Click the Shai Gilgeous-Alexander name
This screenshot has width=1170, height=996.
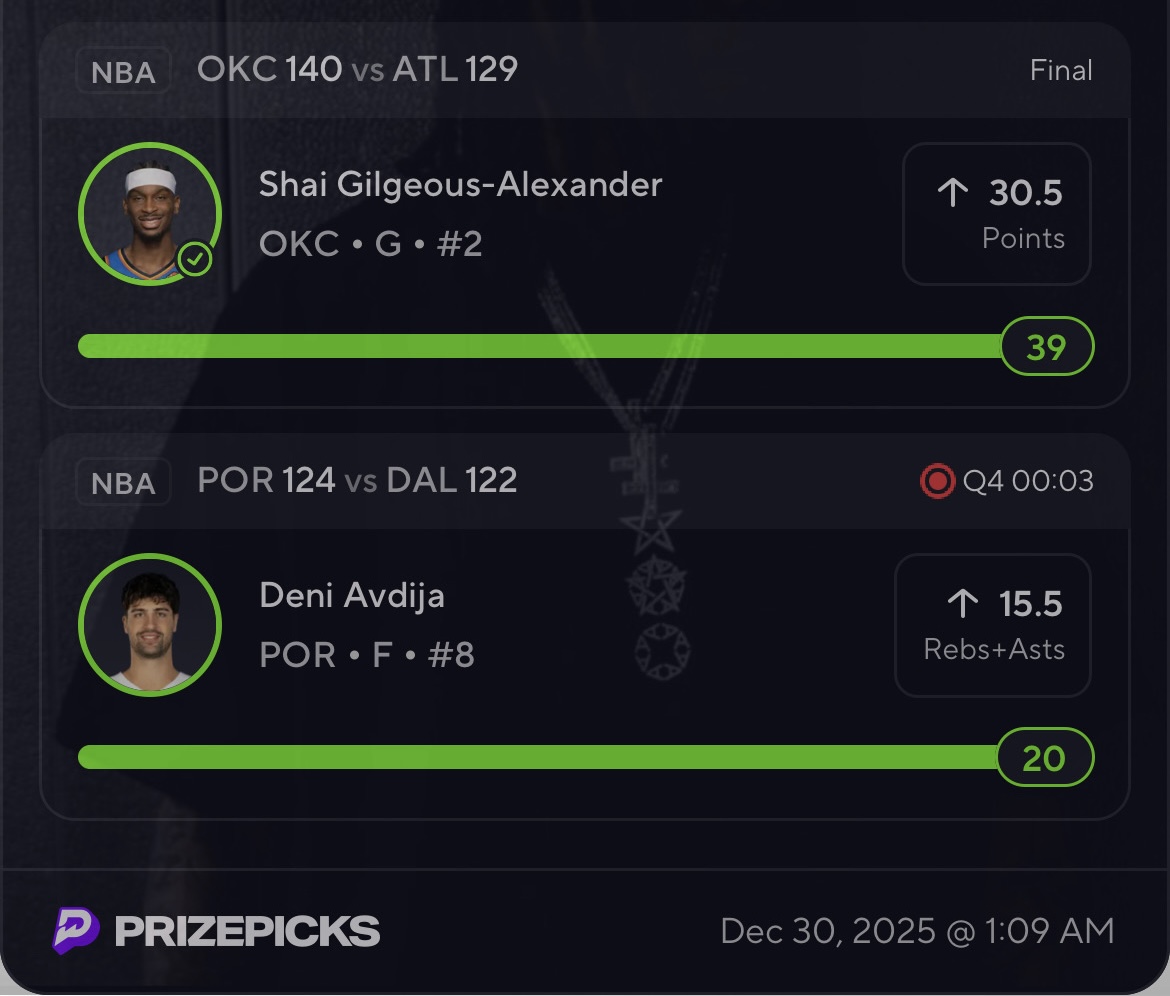pyautogui.click(x=460, y=185)
